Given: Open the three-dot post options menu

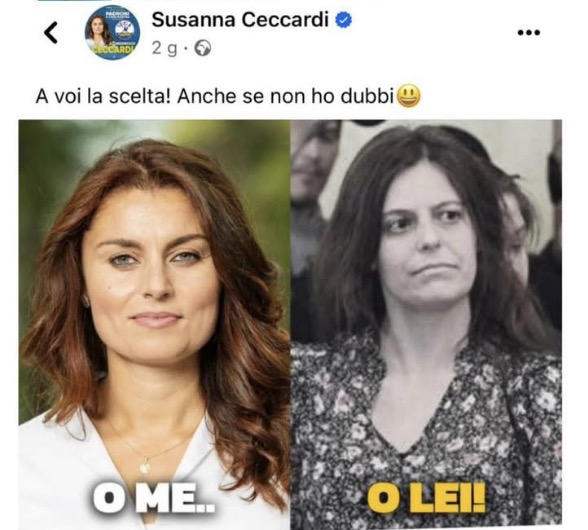Looking at the screenshot, I should (529, 33).
